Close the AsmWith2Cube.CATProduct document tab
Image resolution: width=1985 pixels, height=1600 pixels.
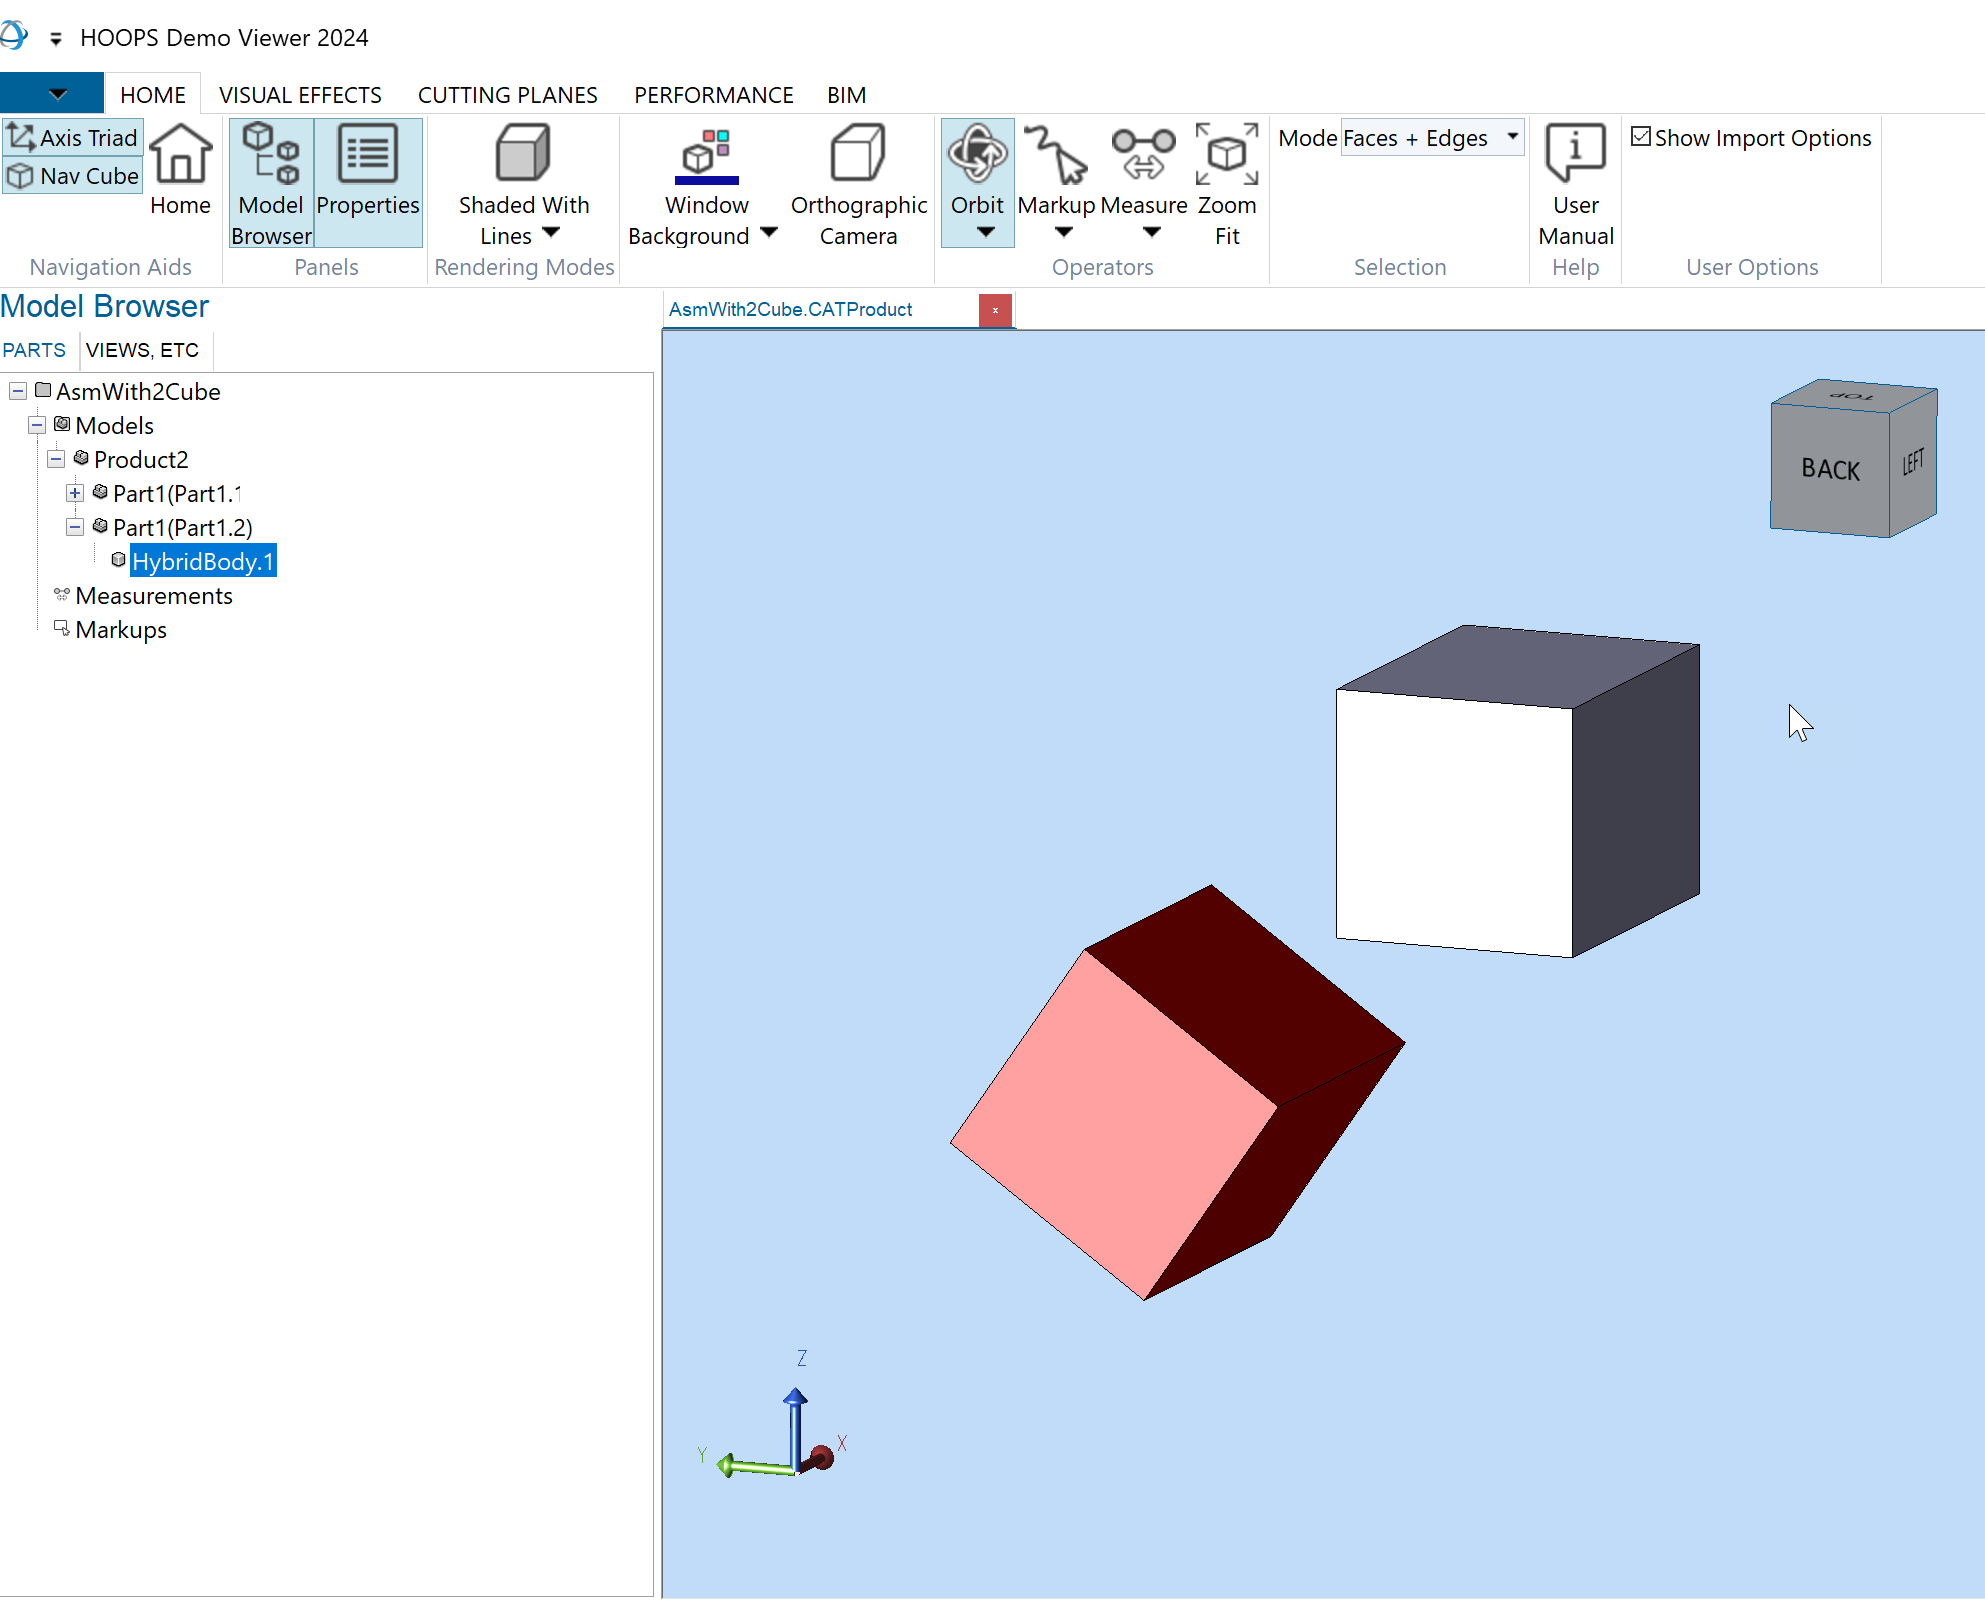[995, 310]
